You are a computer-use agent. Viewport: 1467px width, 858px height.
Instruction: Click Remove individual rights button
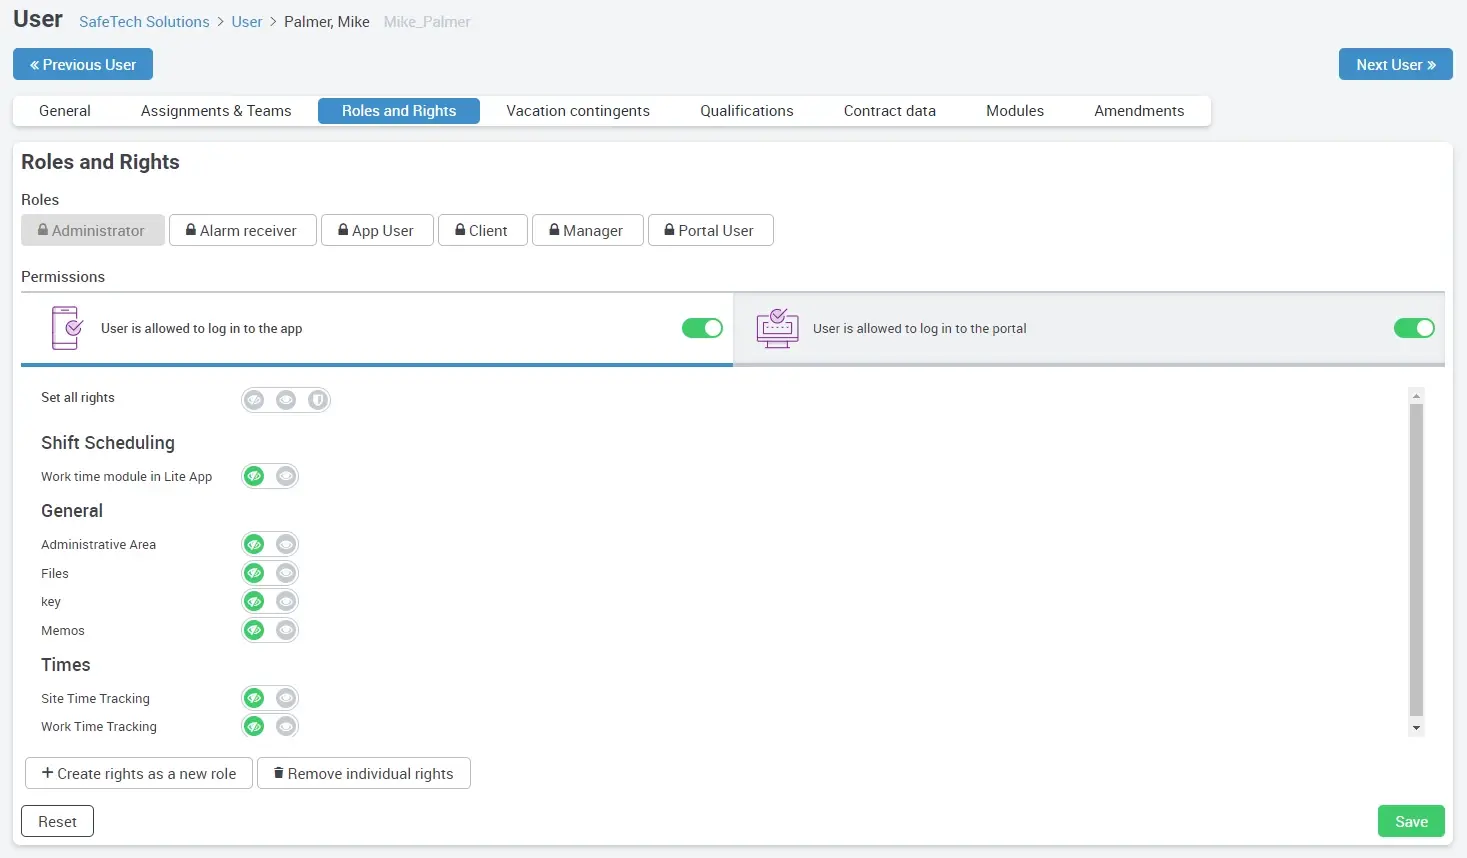point(363,773)
